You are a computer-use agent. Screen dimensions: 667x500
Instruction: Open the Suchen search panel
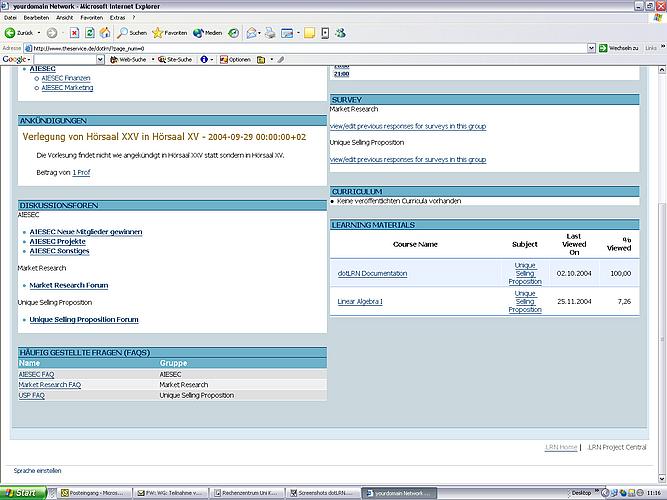pyautogui.click(x=132, y=33)
